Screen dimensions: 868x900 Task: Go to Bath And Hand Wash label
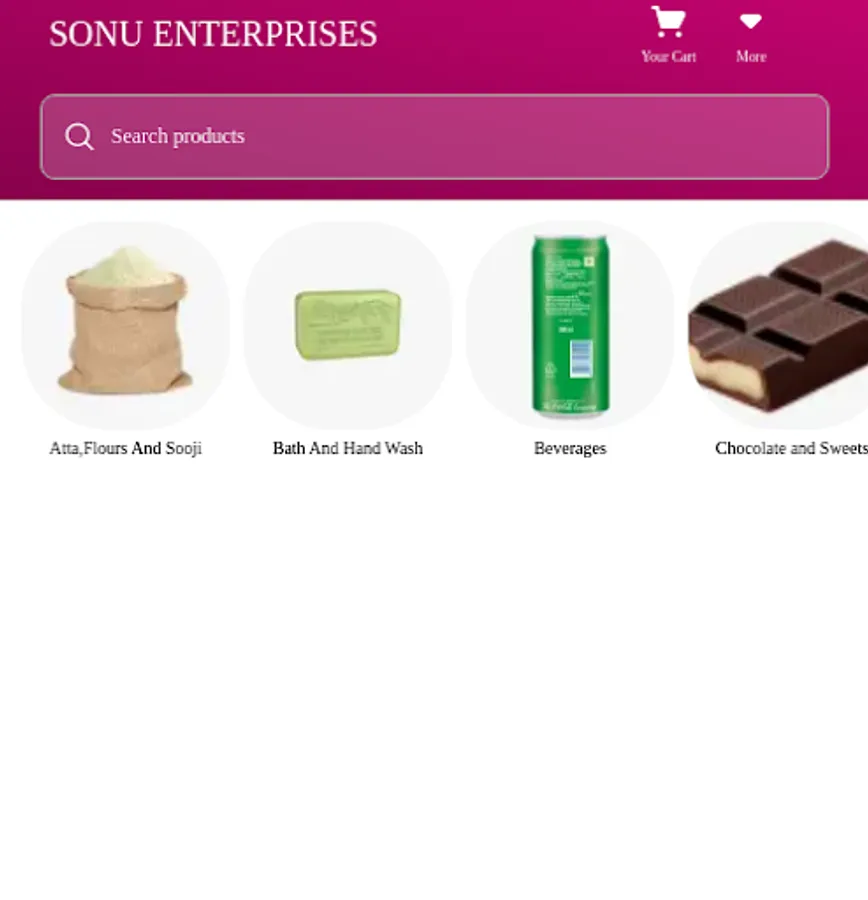[x=348, y=448]
